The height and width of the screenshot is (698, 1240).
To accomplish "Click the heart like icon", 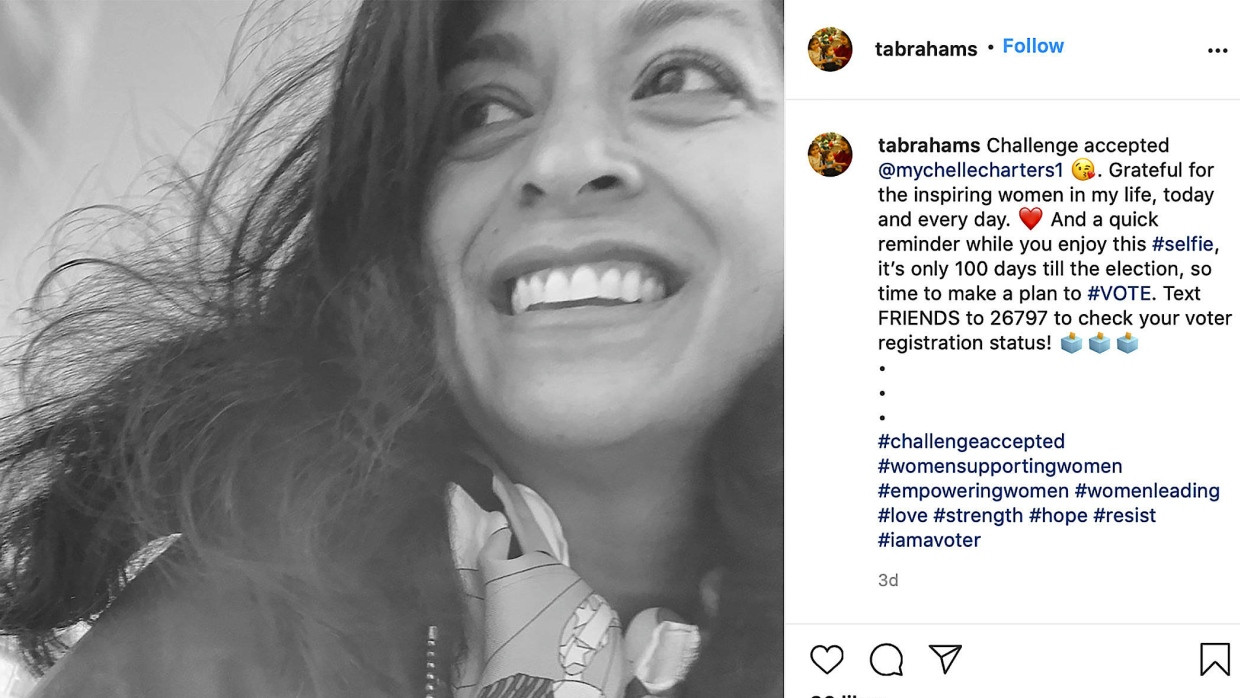I will pyautogui.click(x=827, y=659).
